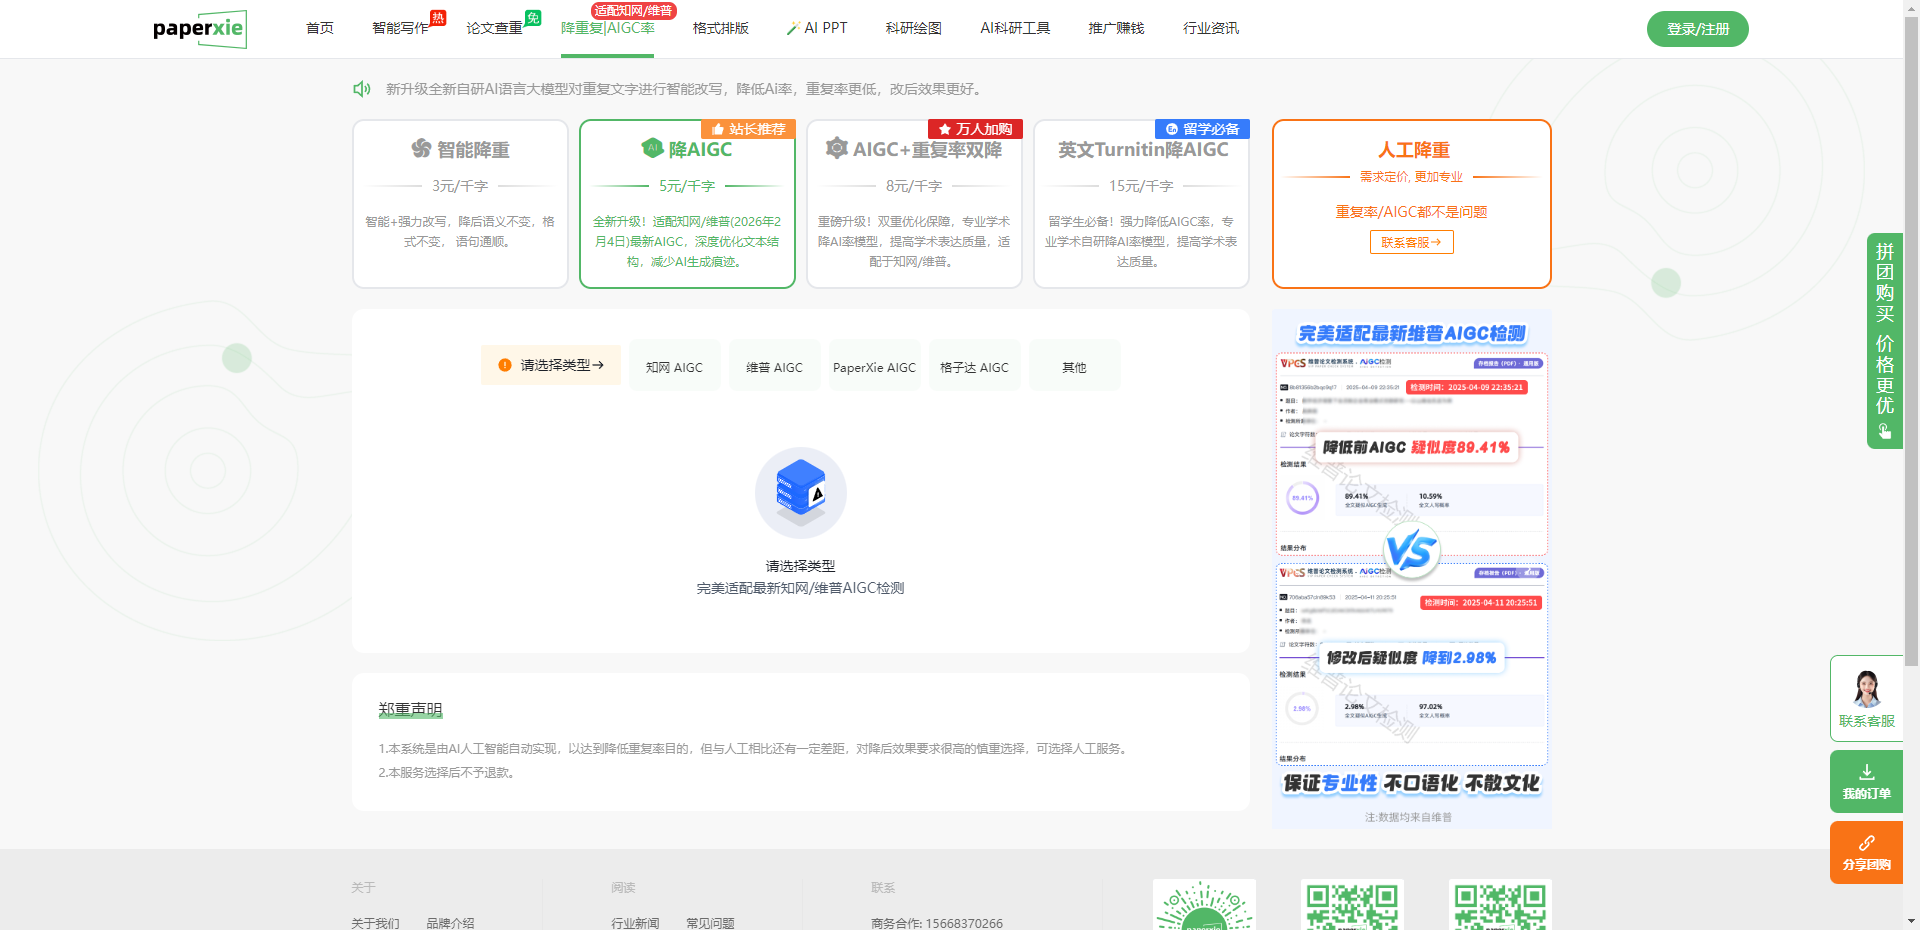Choose the 格子达 AIGC type

[974, 367]
